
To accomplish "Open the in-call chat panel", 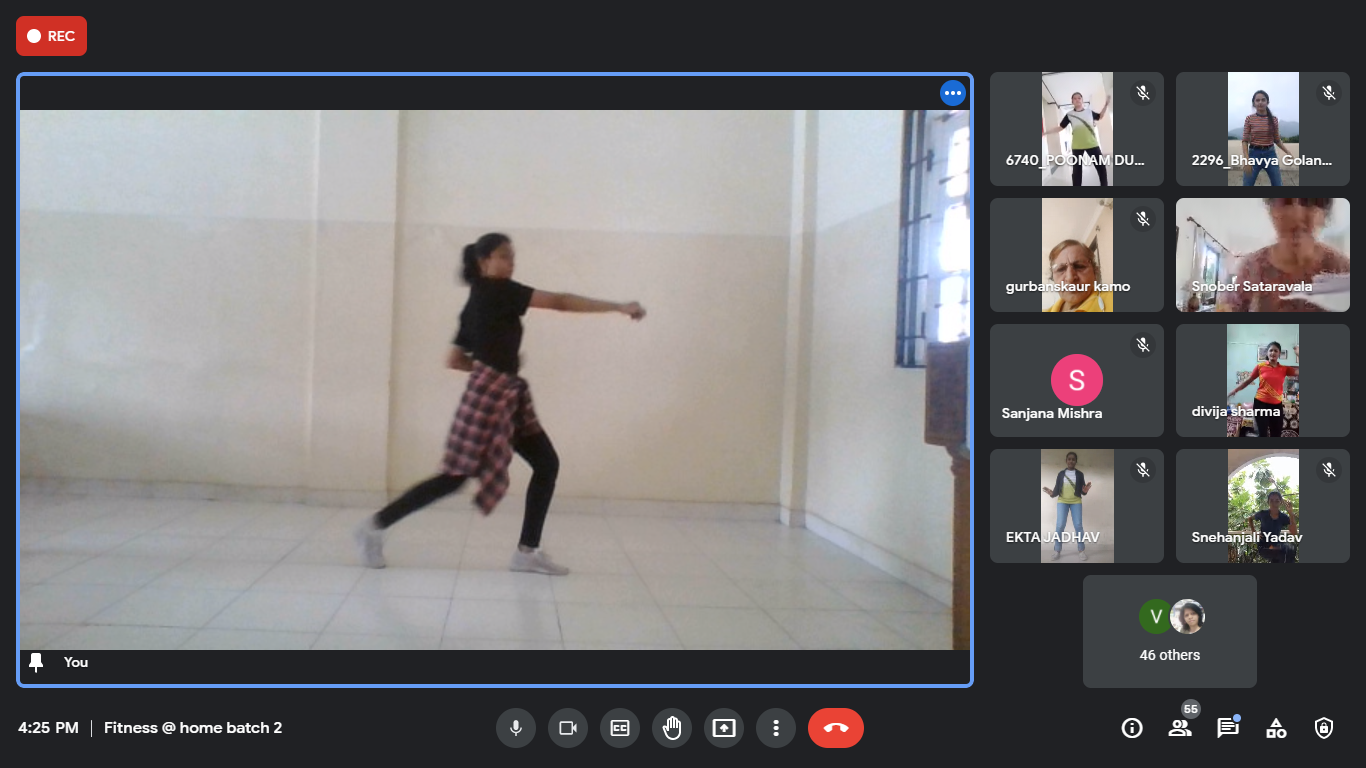I will tap(1227, 728).
